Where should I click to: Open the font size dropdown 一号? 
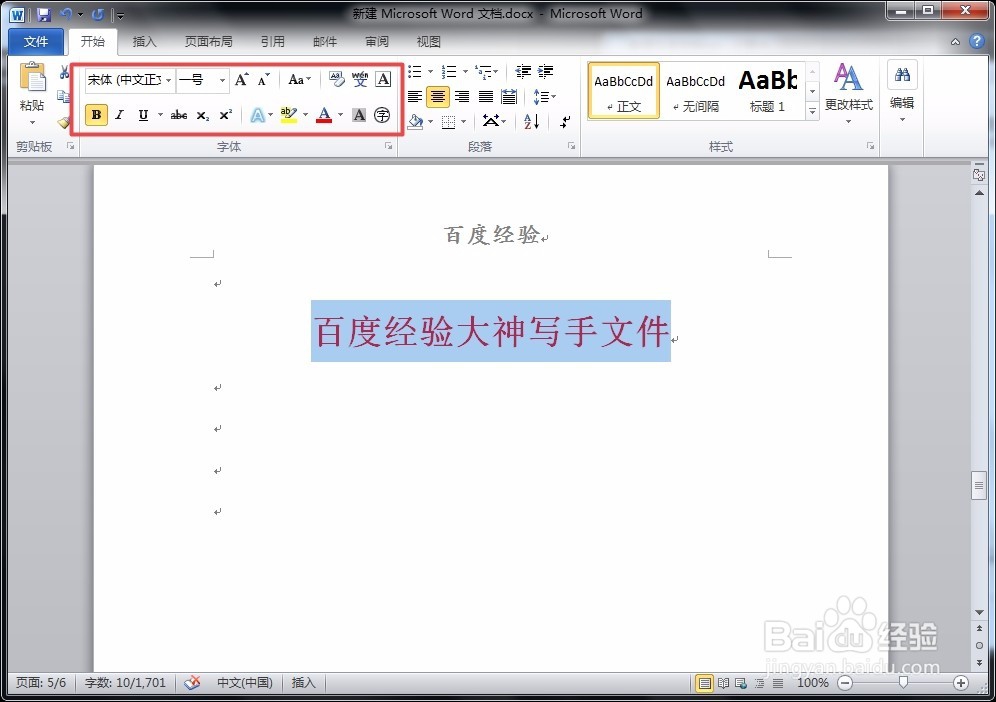click(222, 80)
